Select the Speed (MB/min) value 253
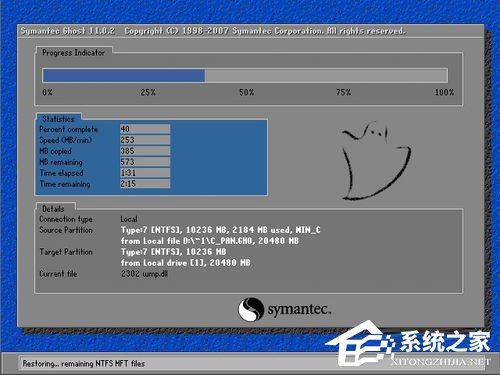The image size is (500, 375). tap(145, 140)
